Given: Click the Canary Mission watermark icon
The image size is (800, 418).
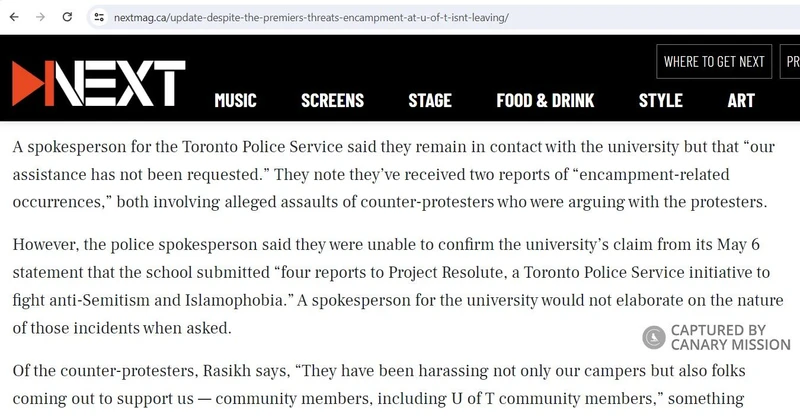Looking at the screenshot, I should coord(654,337).
